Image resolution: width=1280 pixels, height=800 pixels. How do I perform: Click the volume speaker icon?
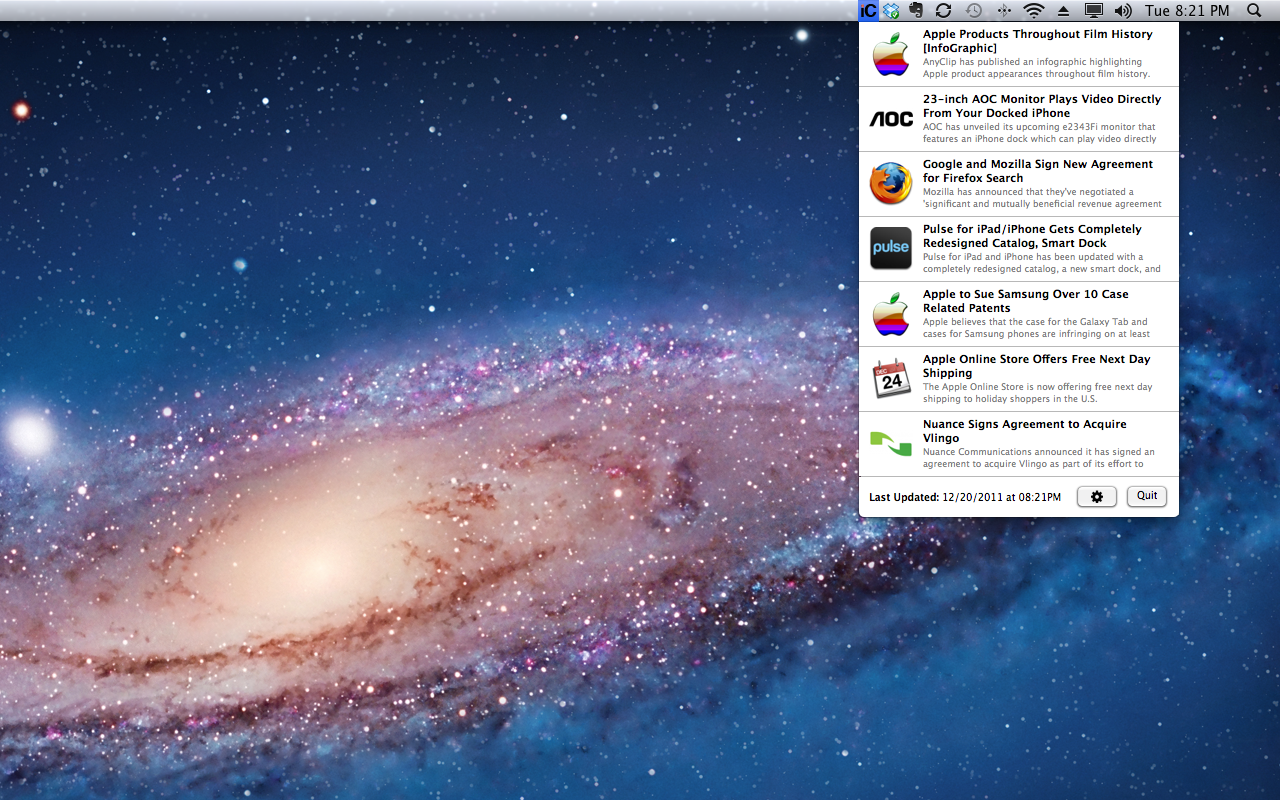1123,11
